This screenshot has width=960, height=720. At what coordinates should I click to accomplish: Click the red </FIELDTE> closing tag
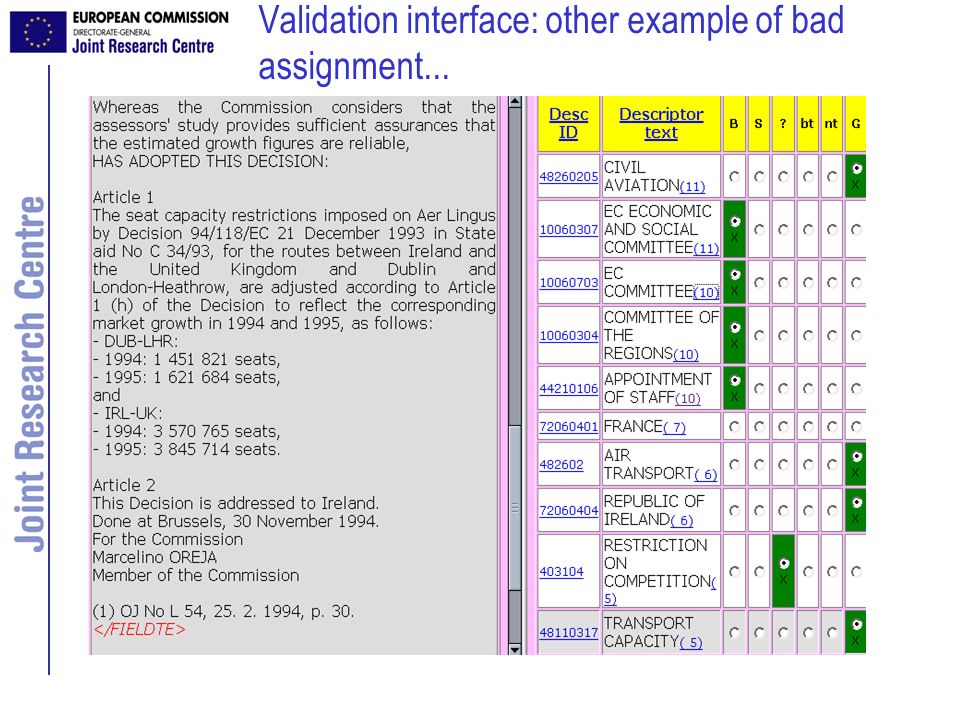[x=139, y=629]
